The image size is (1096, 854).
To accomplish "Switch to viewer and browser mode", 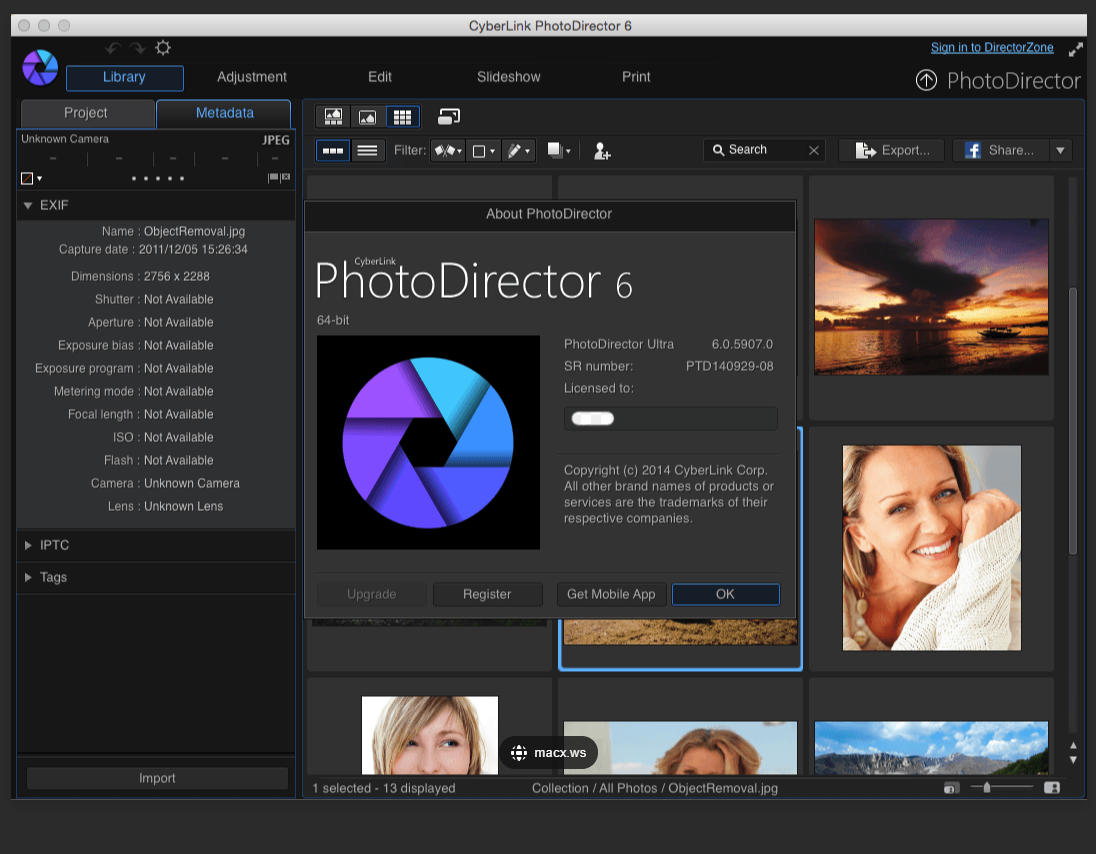I will coord(333,117).
